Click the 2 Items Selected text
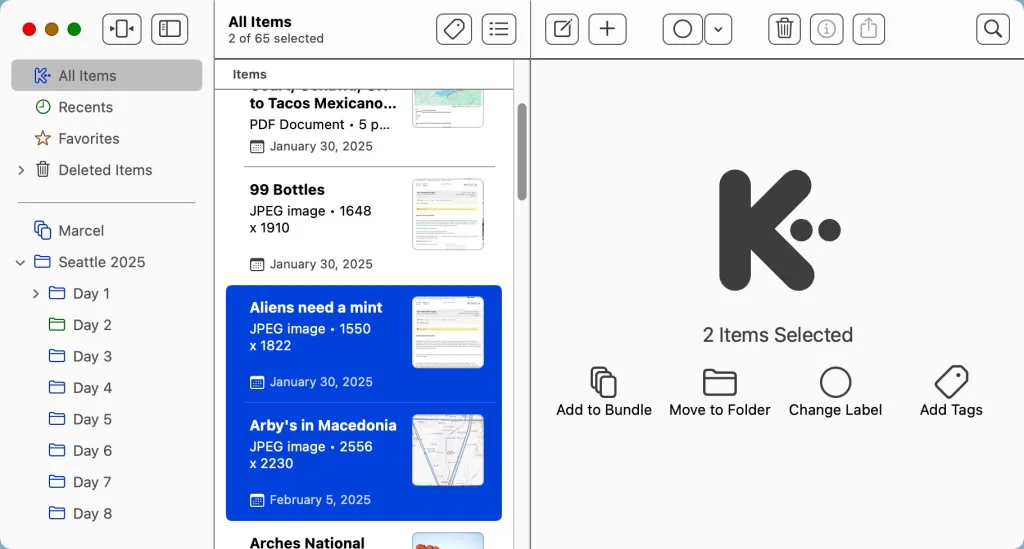Viewport: 1024px width, 549px height. pyautogui.click(x=778, y=335)
